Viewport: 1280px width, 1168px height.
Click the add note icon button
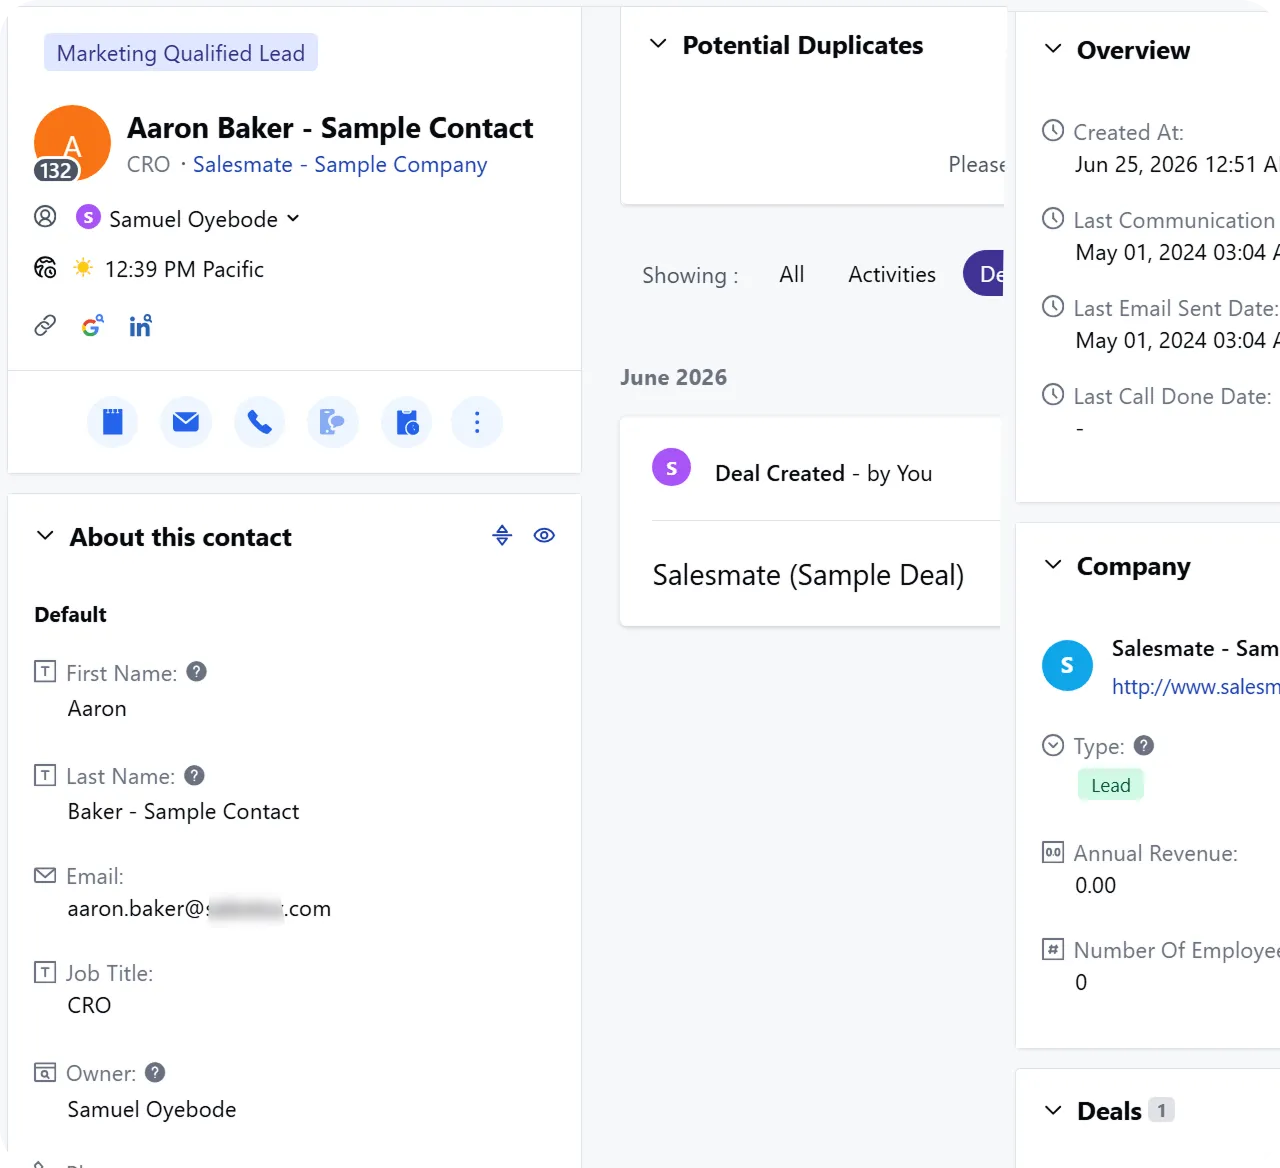[x=113, y=423]
